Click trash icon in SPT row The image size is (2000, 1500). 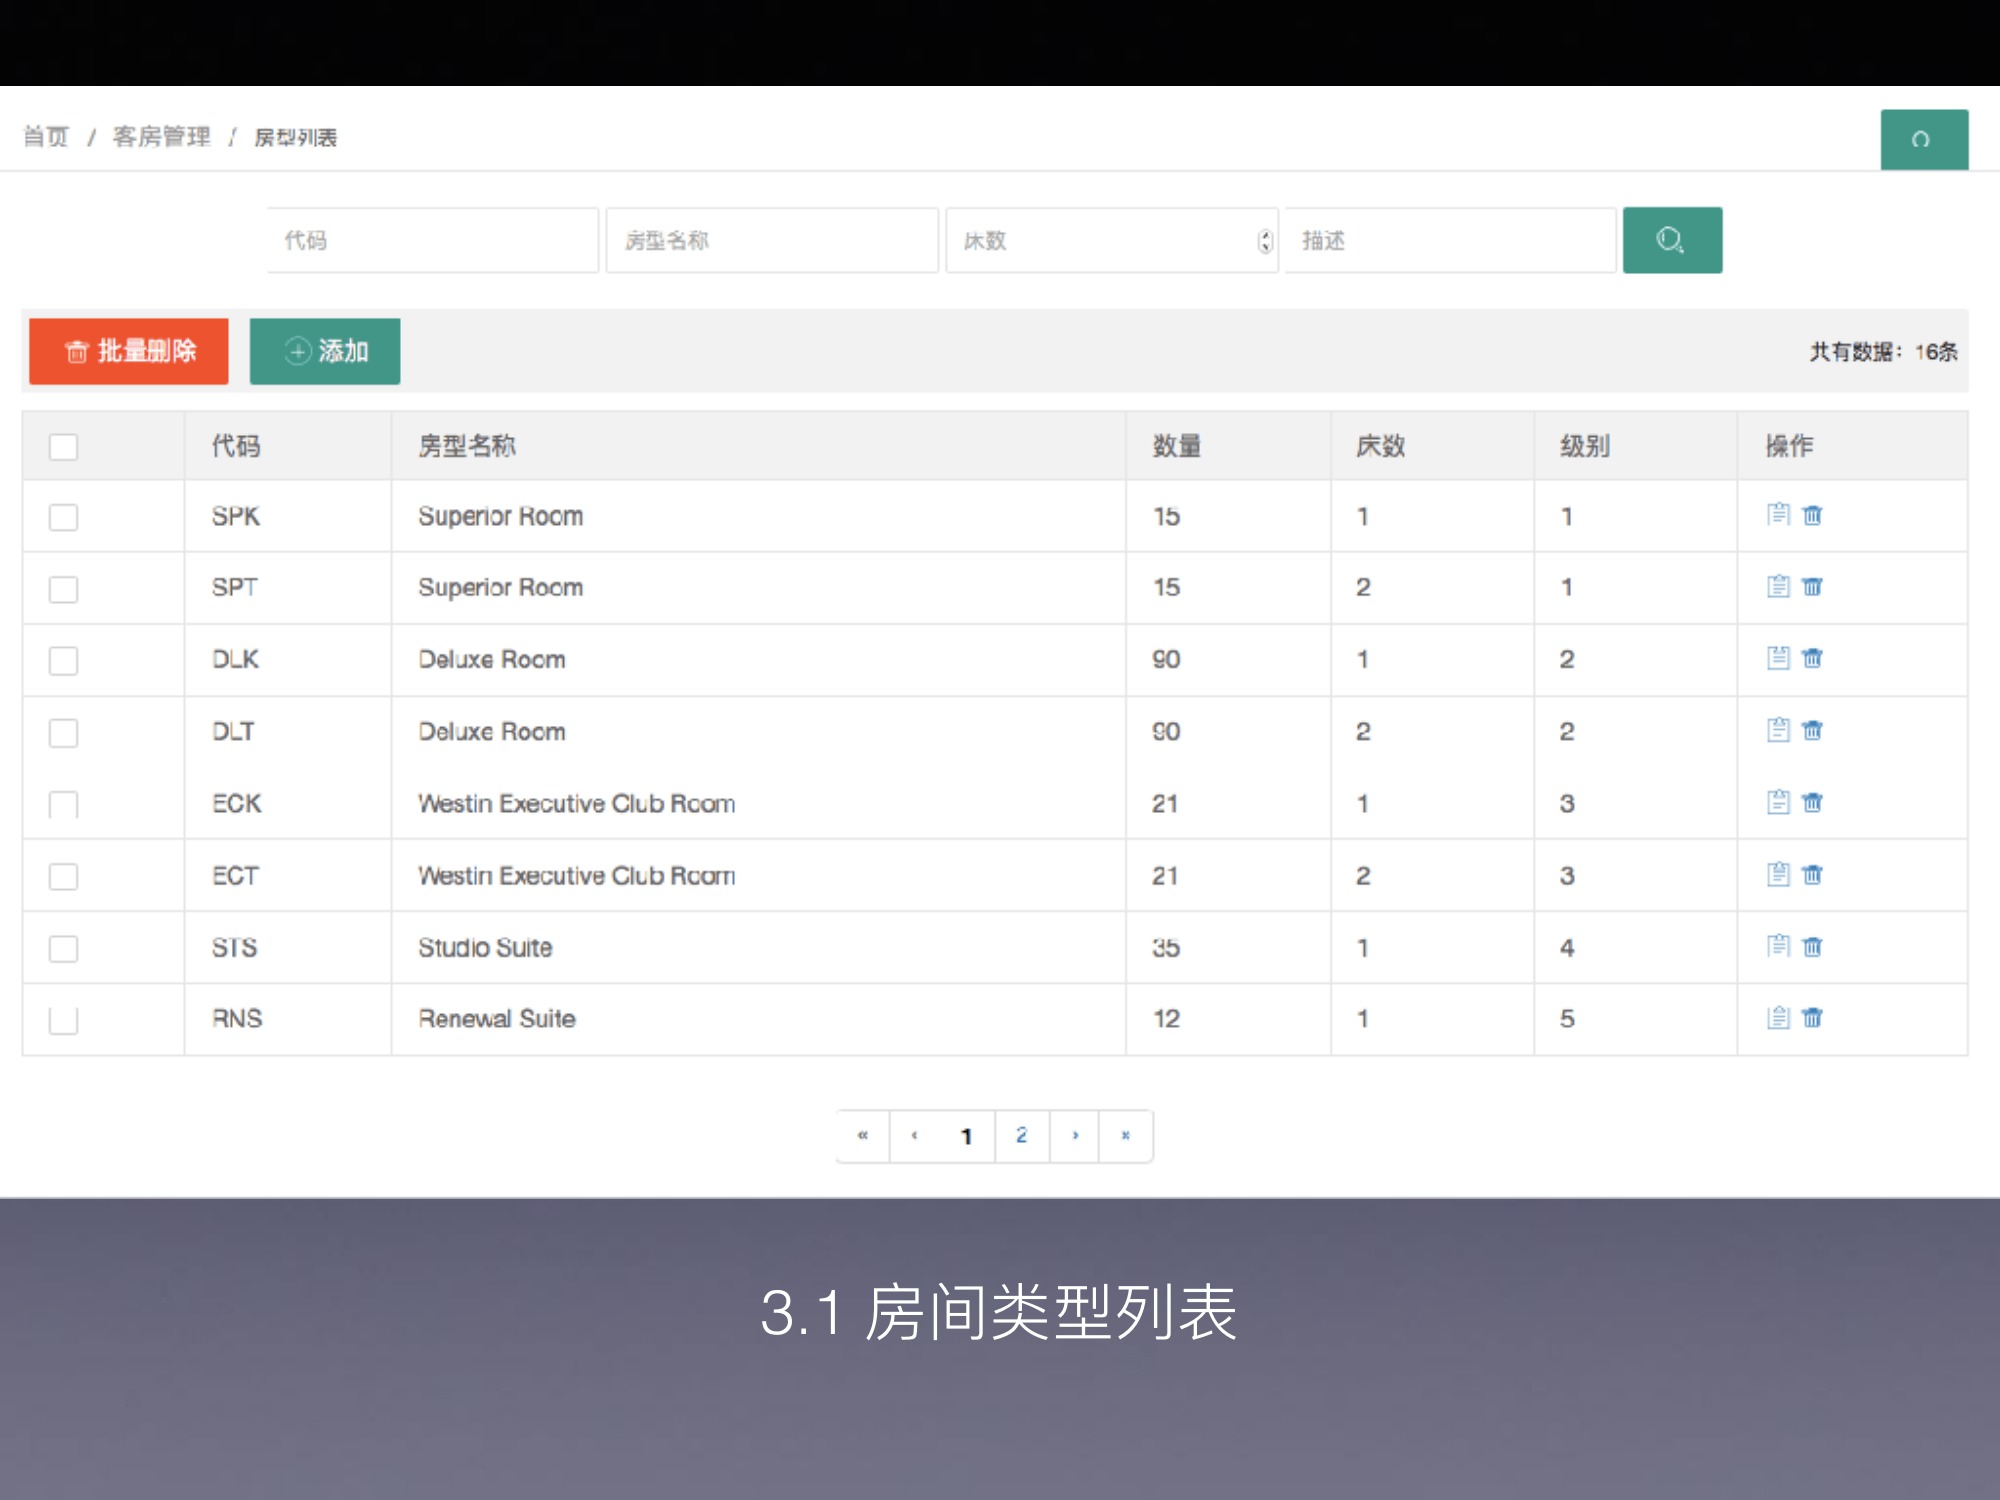point(1812,586)
